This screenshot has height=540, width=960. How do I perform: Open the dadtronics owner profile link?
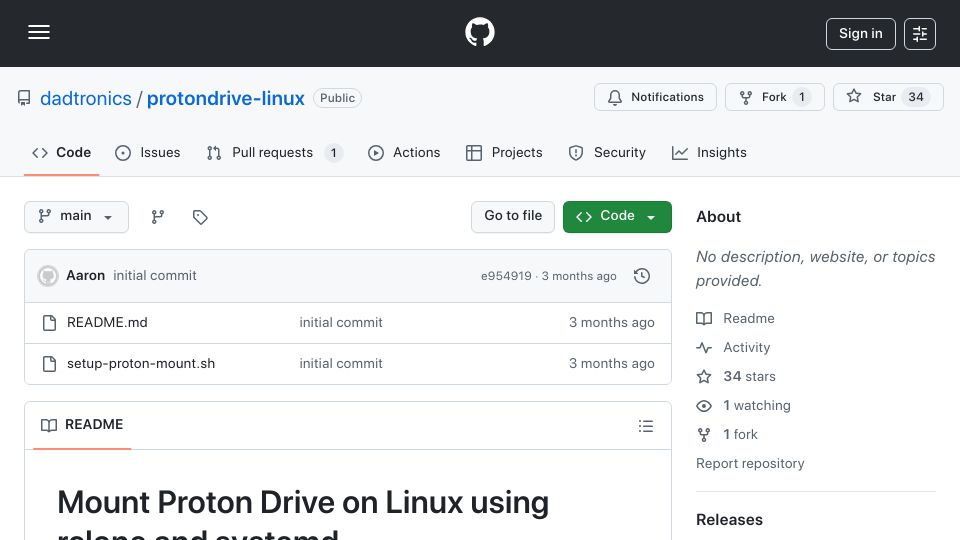86,98
